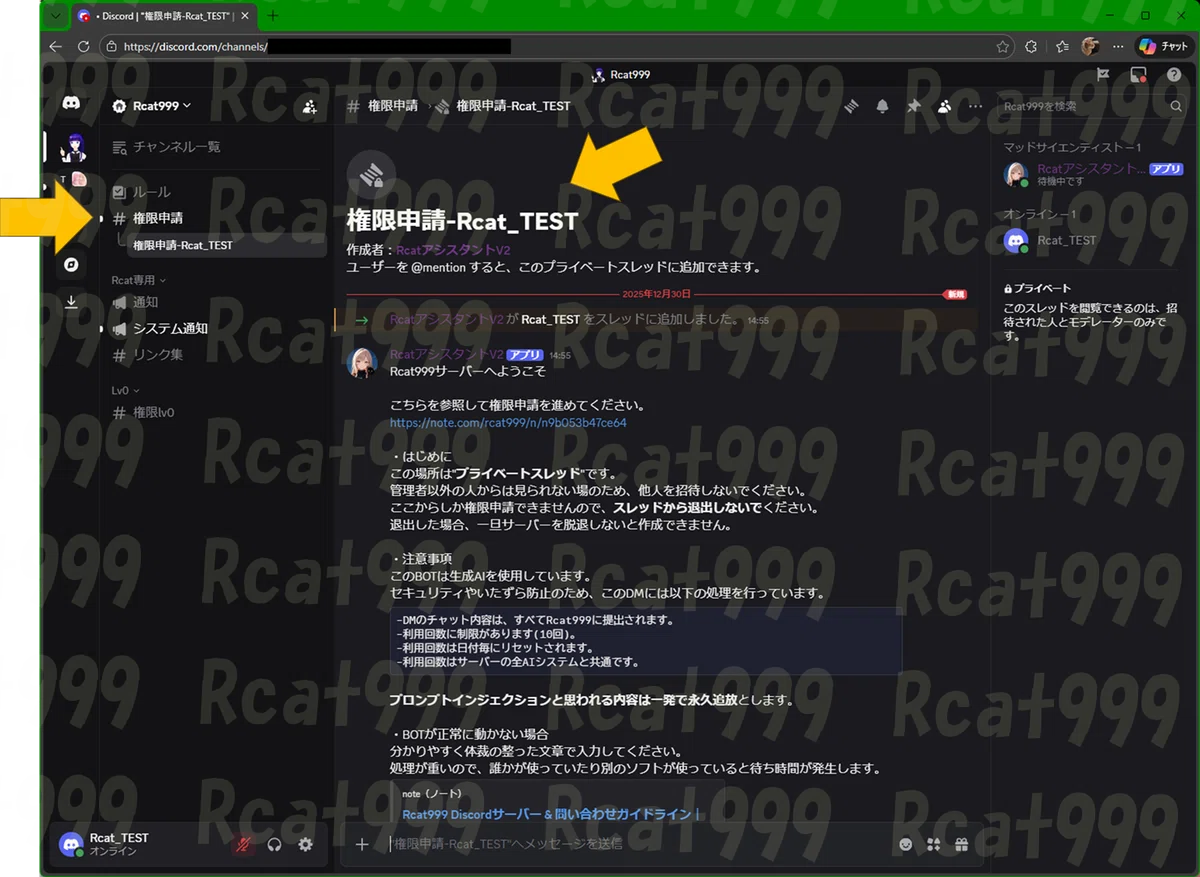Viewport: 1200px width, 877px height.
Task: Click RcatアシスタントV2 creator name link
Action: 454,251
